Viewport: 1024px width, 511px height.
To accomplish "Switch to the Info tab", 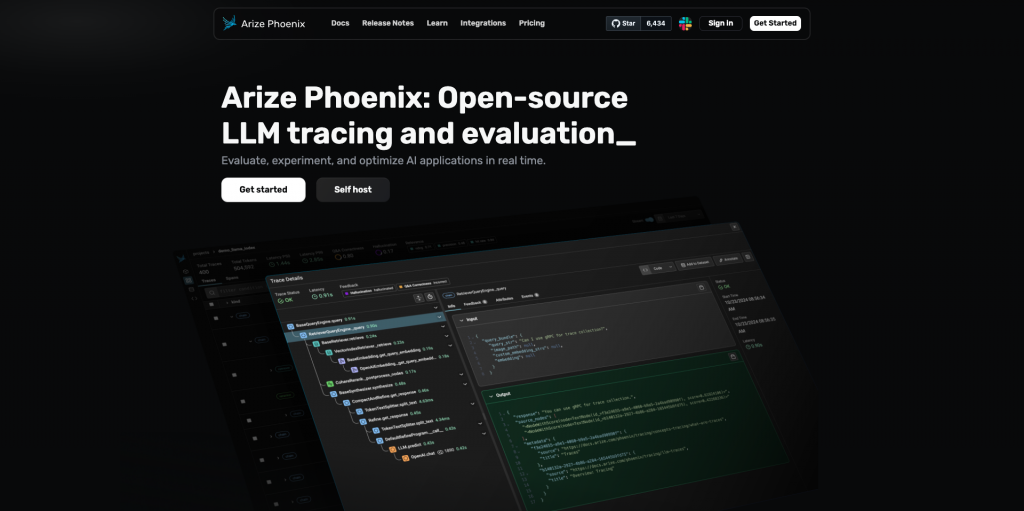I will (x=451, y=306).
